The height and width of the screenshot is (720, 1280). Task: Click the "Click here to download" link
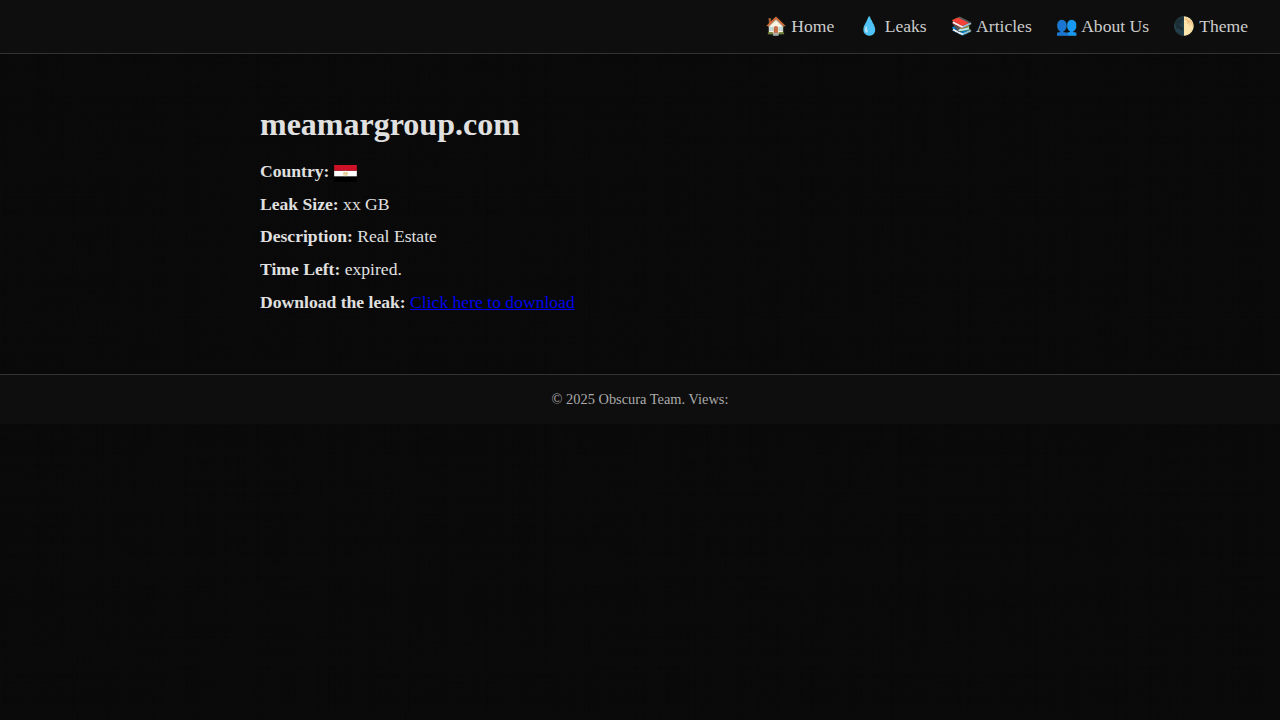[491, 302]
